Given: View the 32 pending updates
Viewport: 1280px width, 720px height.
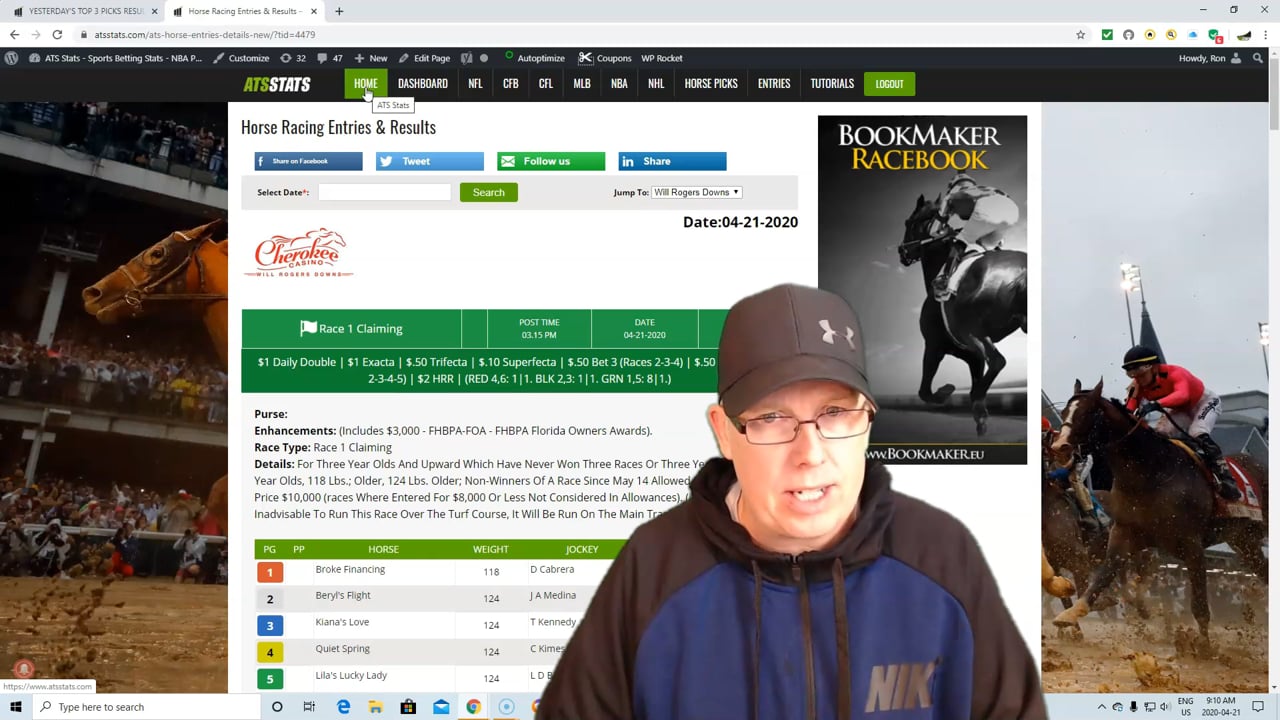Looking at the screenshot, I should pyautogui.click(x=293, y=58).
